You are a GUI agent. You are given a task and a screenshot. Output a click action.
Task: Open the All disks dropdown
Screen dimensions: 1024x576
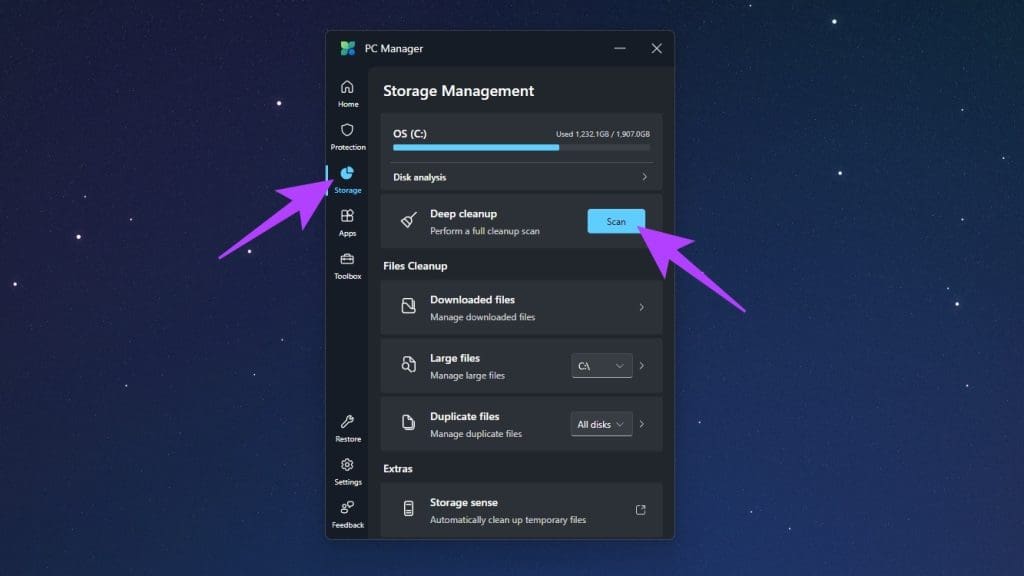point(601,424)
